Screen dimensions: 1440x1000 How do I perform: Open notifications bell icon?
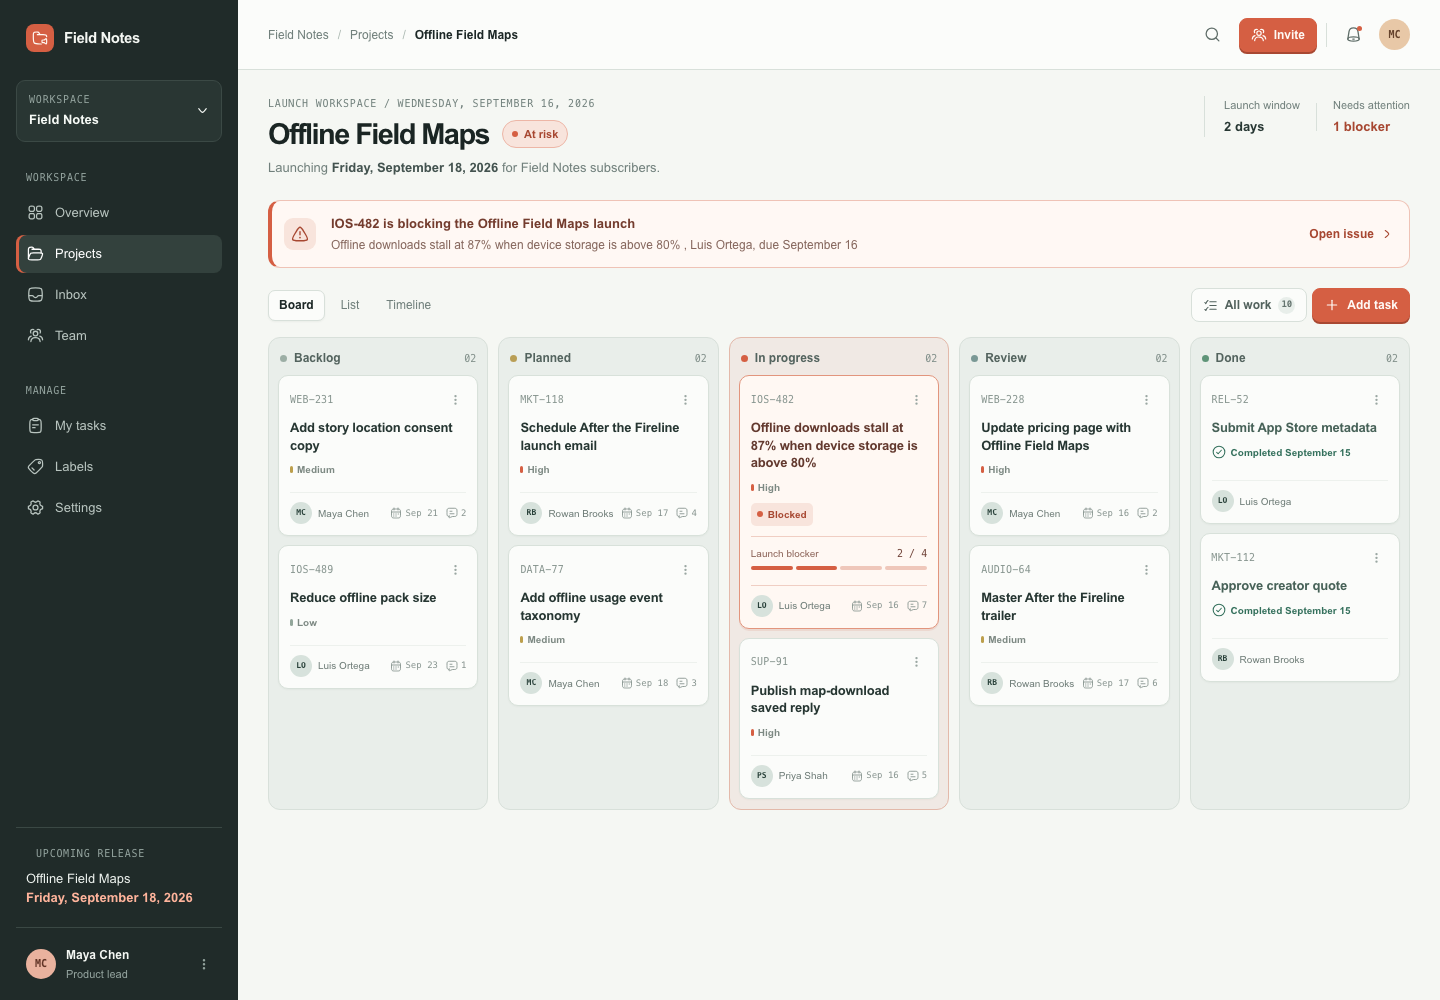click(1353, 35)
